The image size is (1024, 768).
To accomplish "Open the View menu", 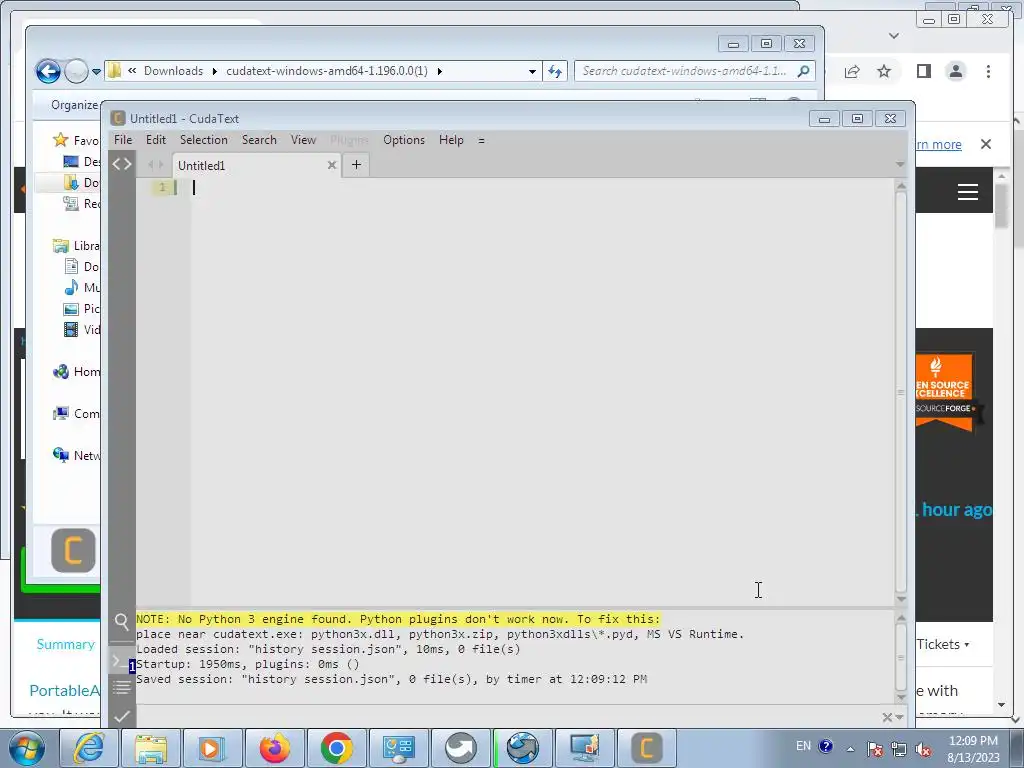I will [x=303, y=140].
